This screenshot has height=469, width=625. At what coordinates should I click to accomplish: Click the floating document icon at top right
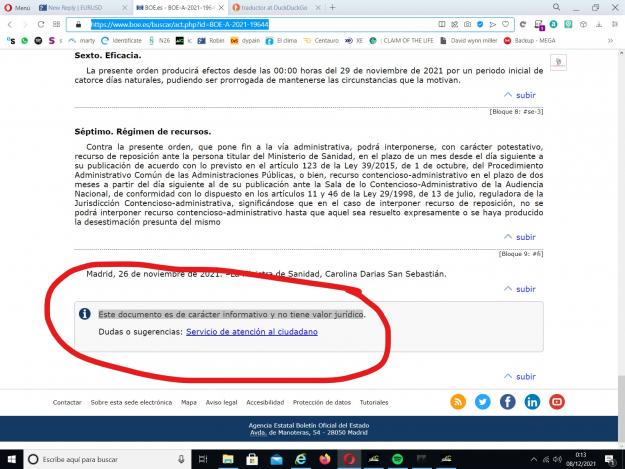(558, 62)
